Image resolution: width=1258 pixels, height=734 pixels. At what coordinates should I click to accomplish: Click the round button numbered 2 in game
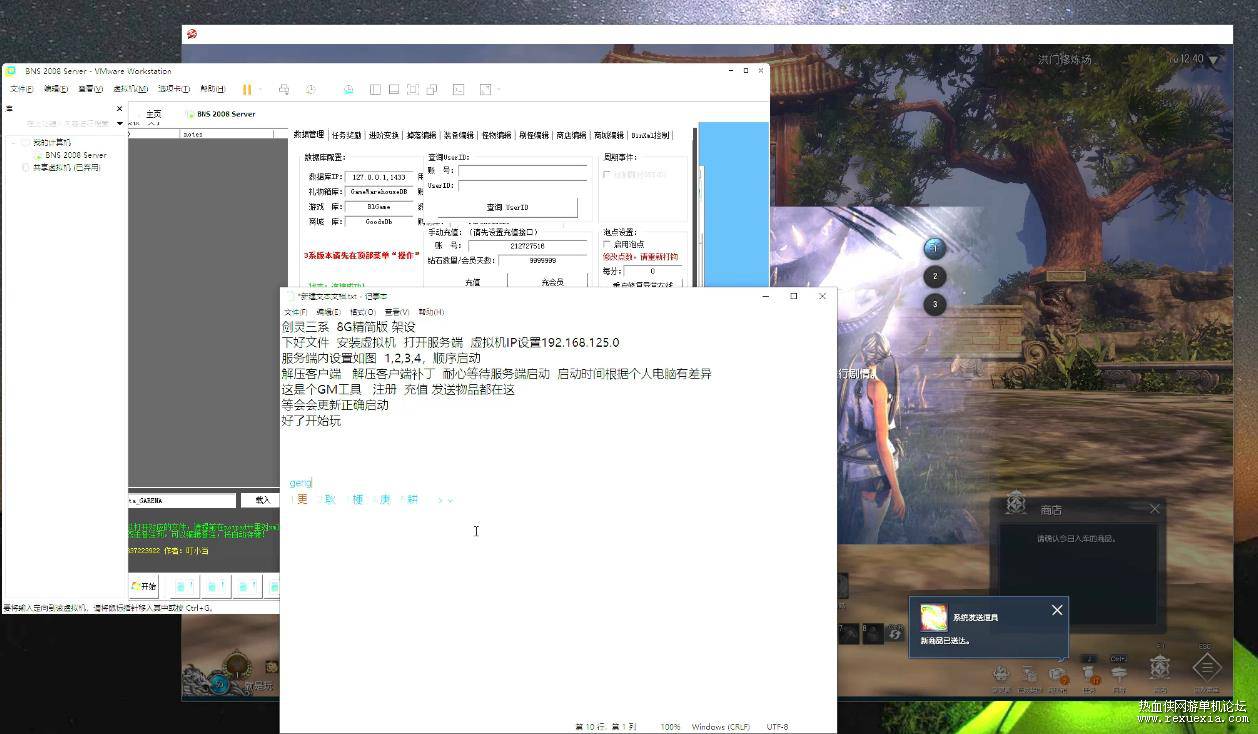click(x=935, y=276)
